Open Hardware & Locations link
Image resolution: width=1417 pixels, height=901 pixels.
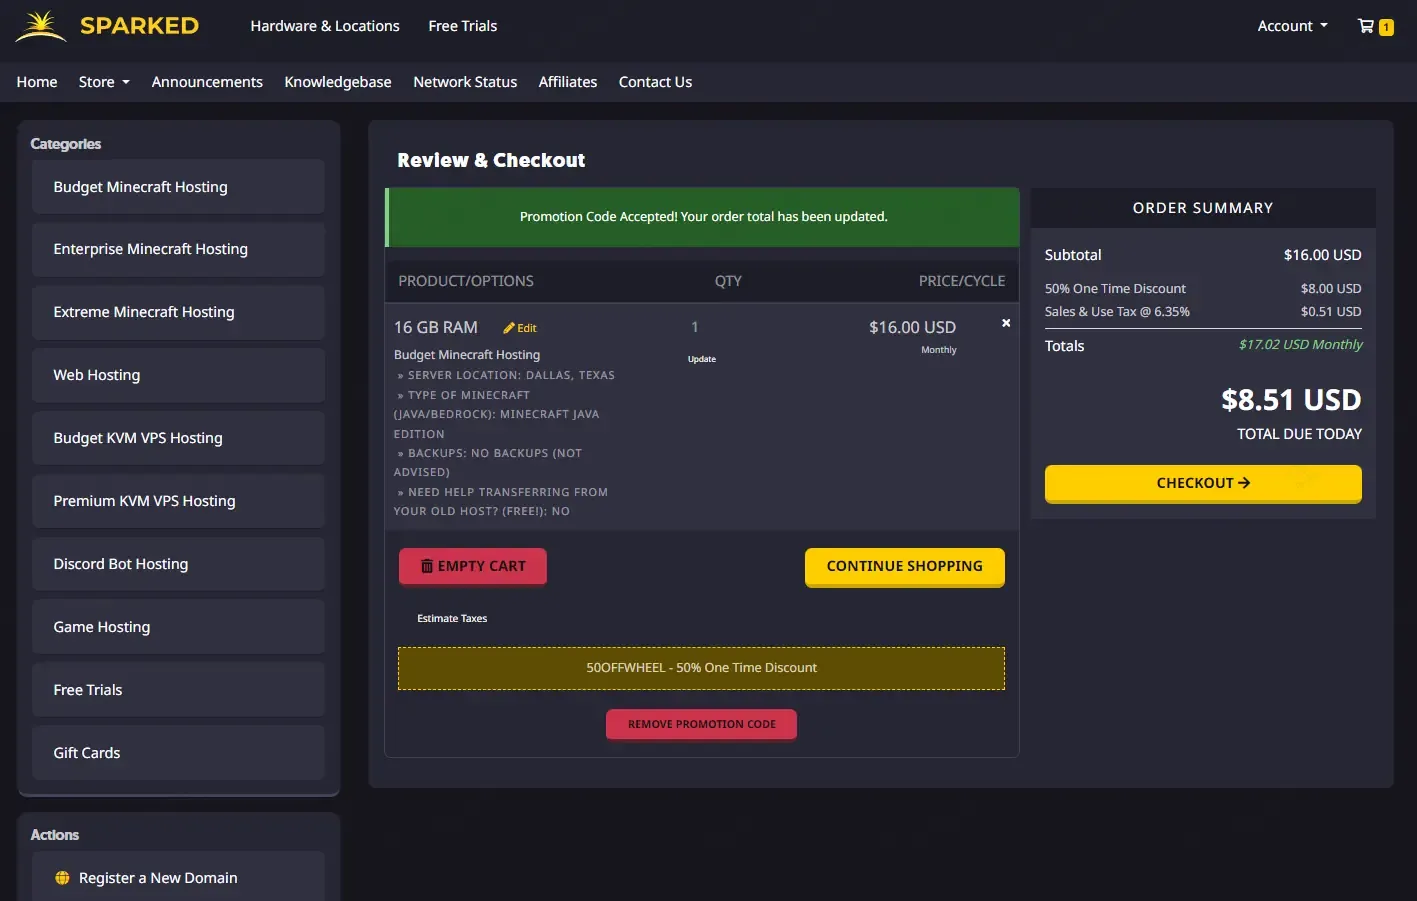tap(325, 26)
